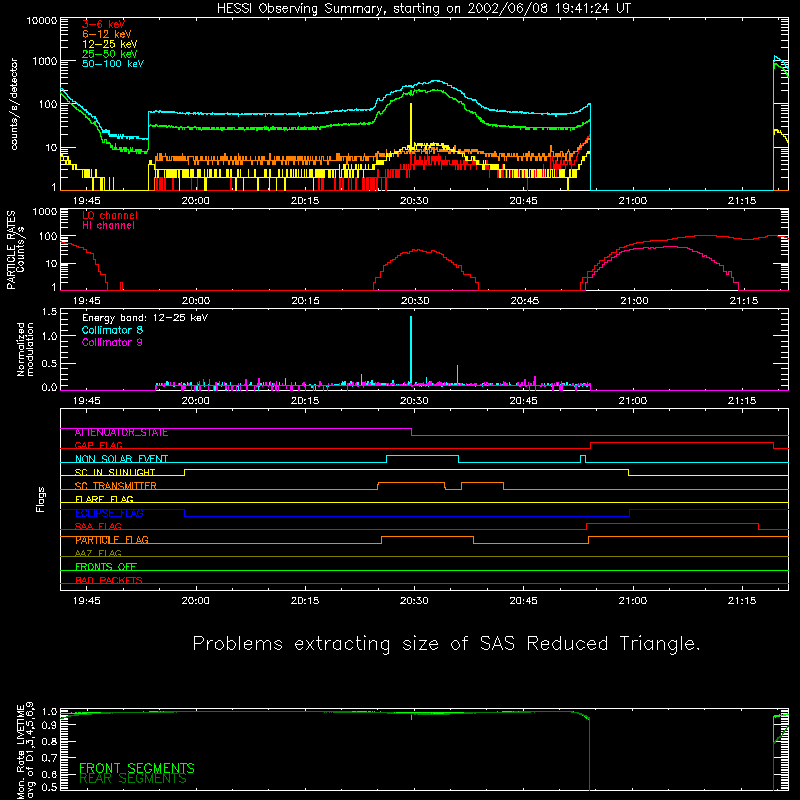Viewport: 800px width, 800px height.
Task: Click the 20:30 time label under the counts panel
Action: pos(414,201)
